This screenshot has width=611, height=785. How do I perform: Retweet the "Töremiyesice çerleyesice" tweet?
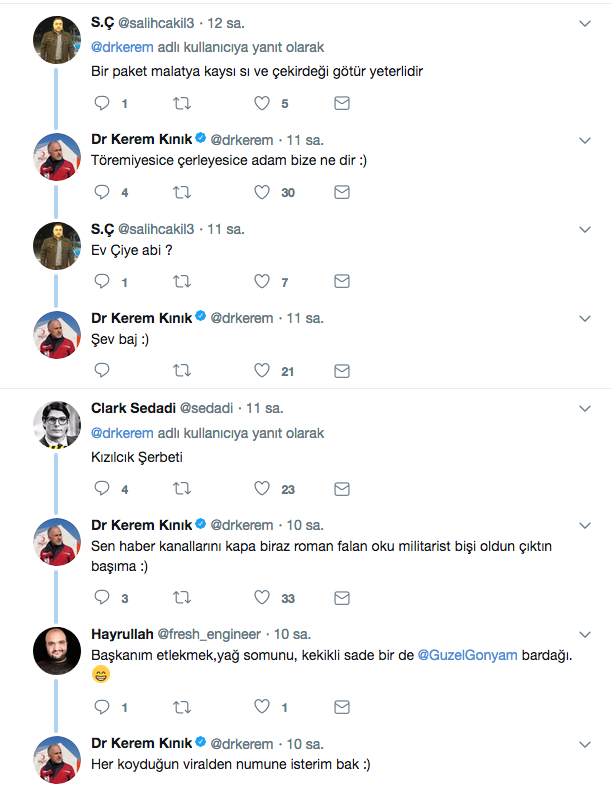(x=181, y=192)
